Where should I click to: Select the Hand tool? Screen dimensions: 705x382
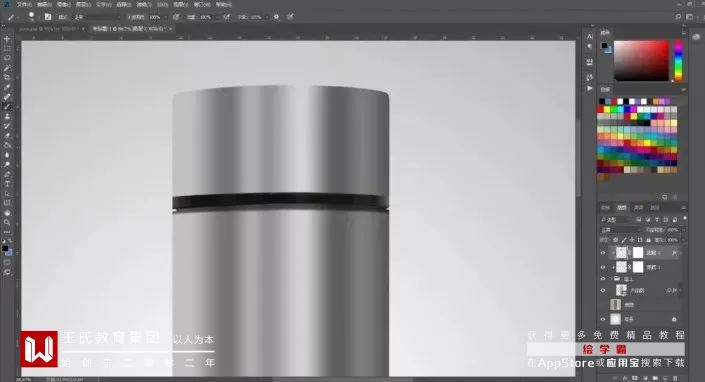(7, 213)
